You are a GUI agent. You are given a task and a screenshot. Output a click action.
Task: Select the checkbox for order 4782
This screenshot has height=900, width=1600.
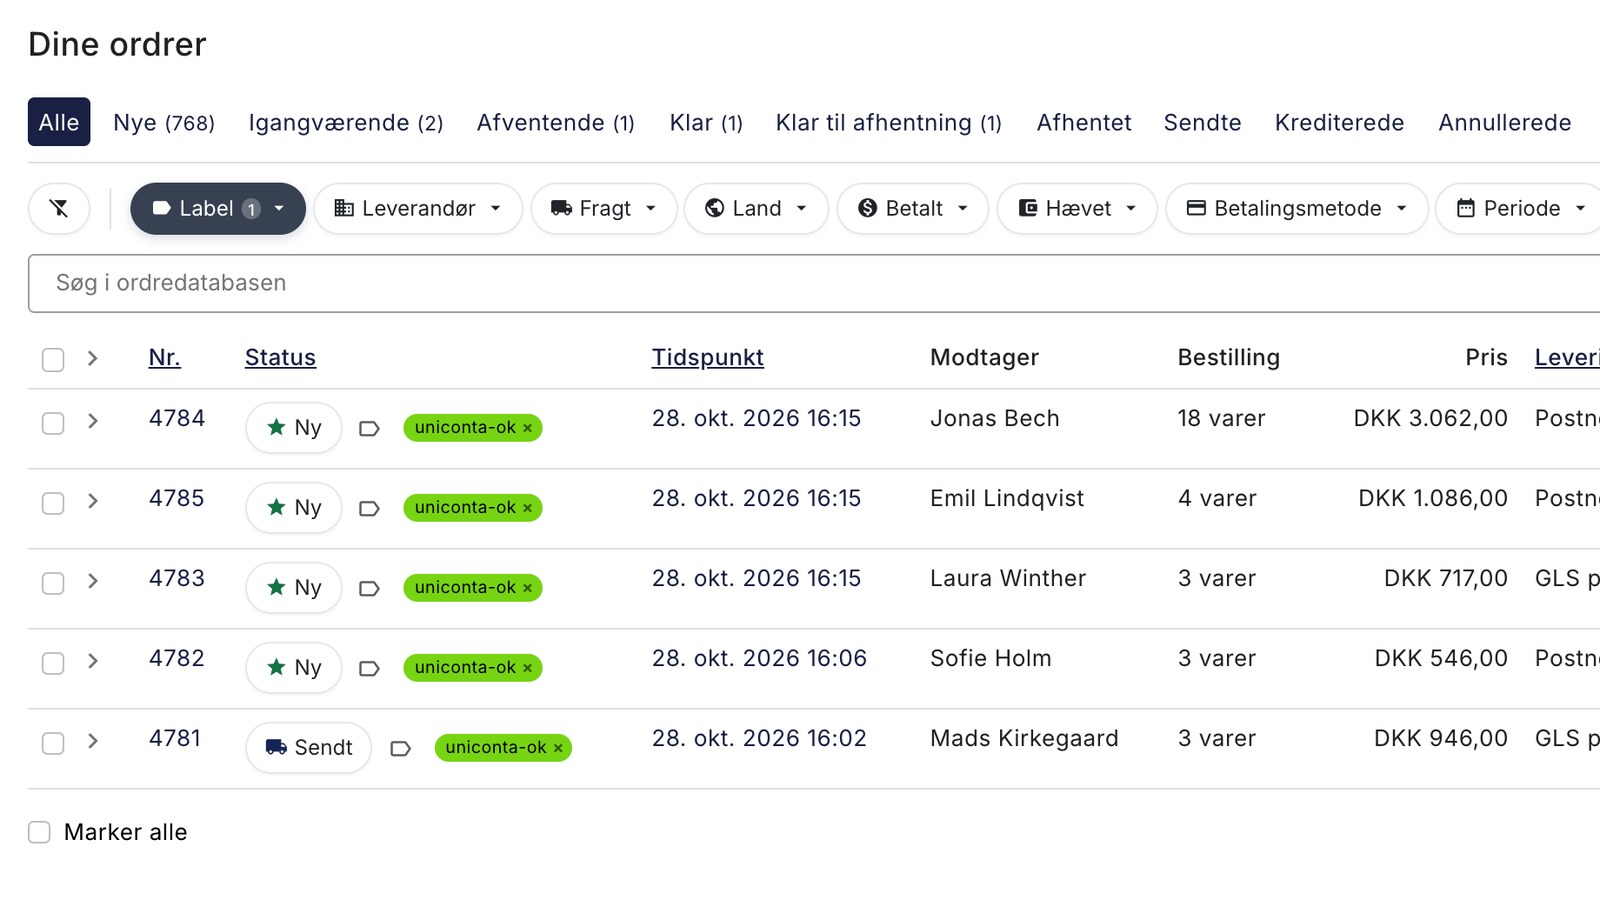[53, 664]
